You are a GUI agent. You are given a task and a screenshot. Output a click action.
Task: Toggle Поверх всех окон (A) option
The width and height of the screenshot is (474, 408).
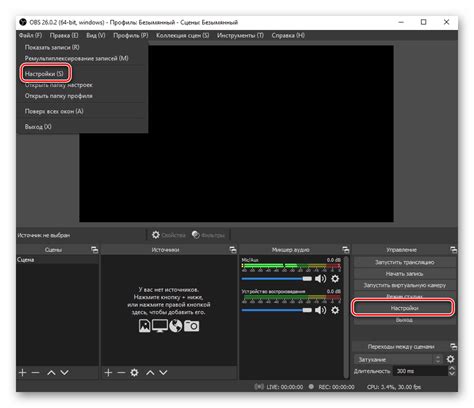point(54,111)
